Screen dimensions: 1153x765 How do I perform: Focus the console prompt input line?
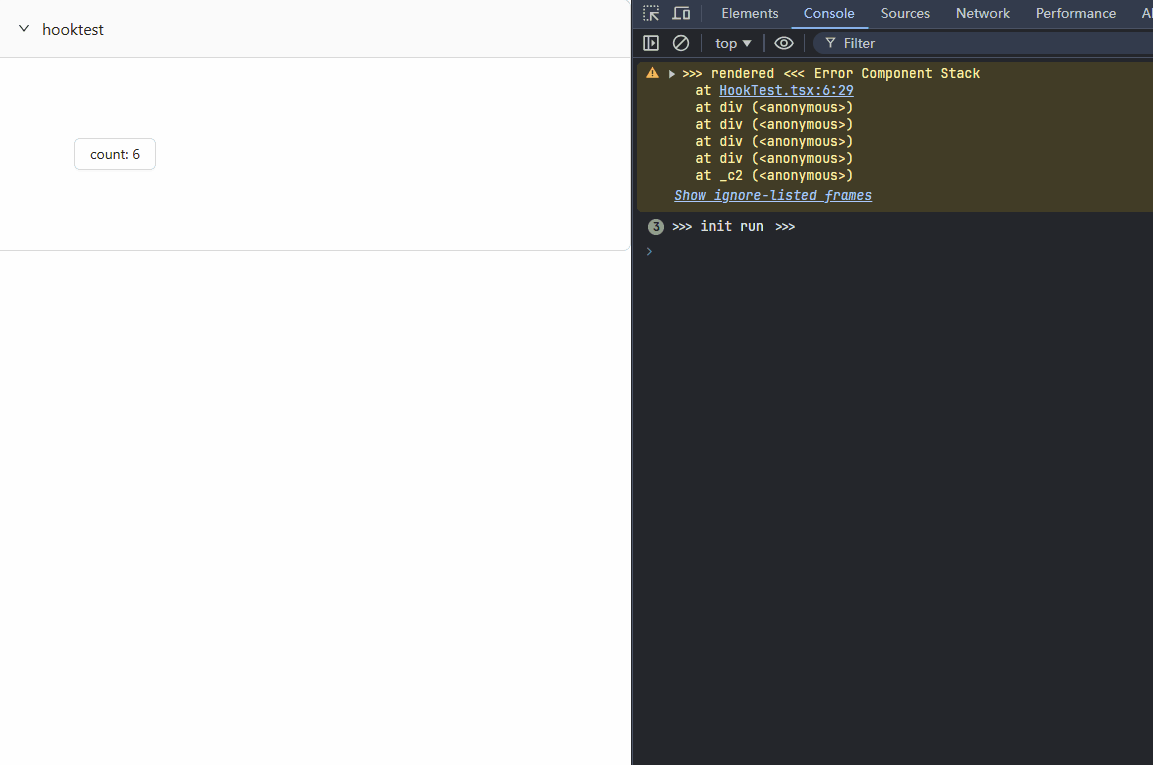point(890,251)
